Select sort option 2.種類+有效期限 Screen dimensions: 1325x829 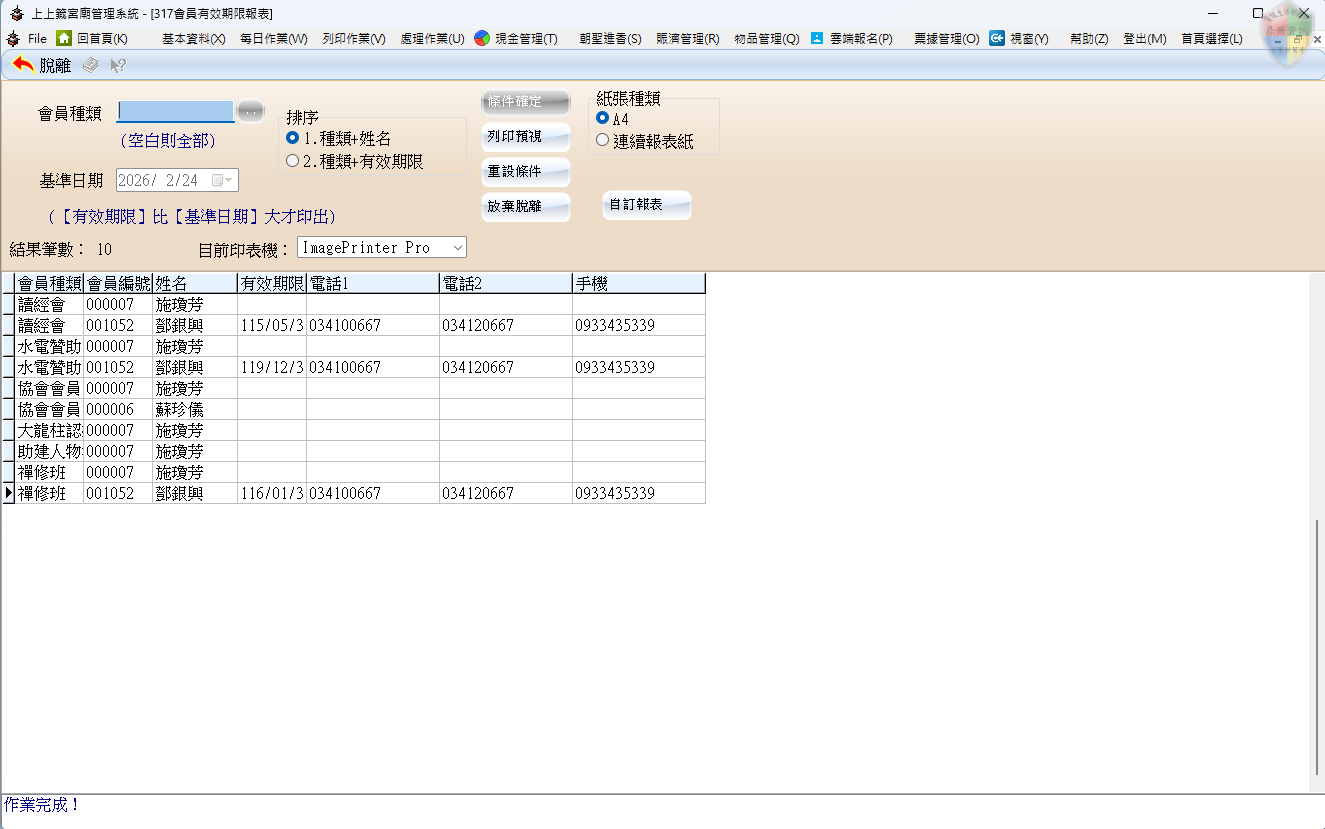click(x=293, y=161)
